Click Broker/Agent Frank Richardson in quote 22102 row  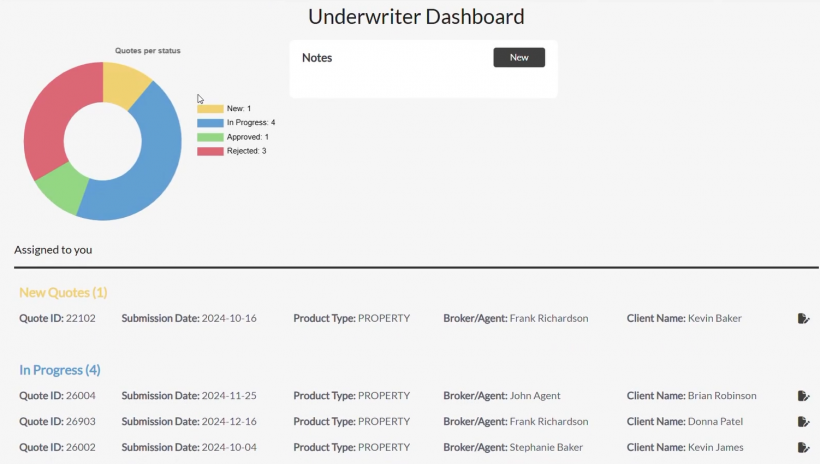516,318
